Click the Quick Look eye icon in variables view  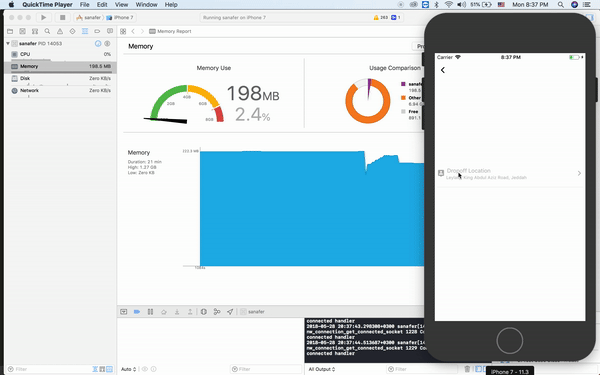tap(145, 369)
